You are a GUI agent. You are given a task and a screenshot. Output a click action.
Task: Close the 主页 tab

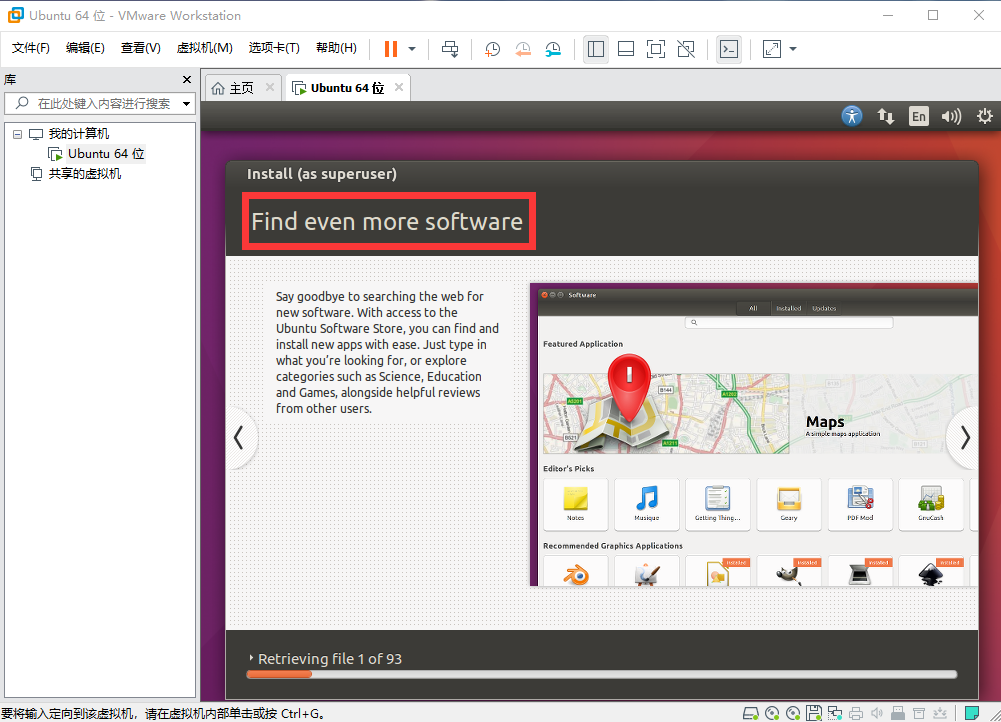[270, 87]
